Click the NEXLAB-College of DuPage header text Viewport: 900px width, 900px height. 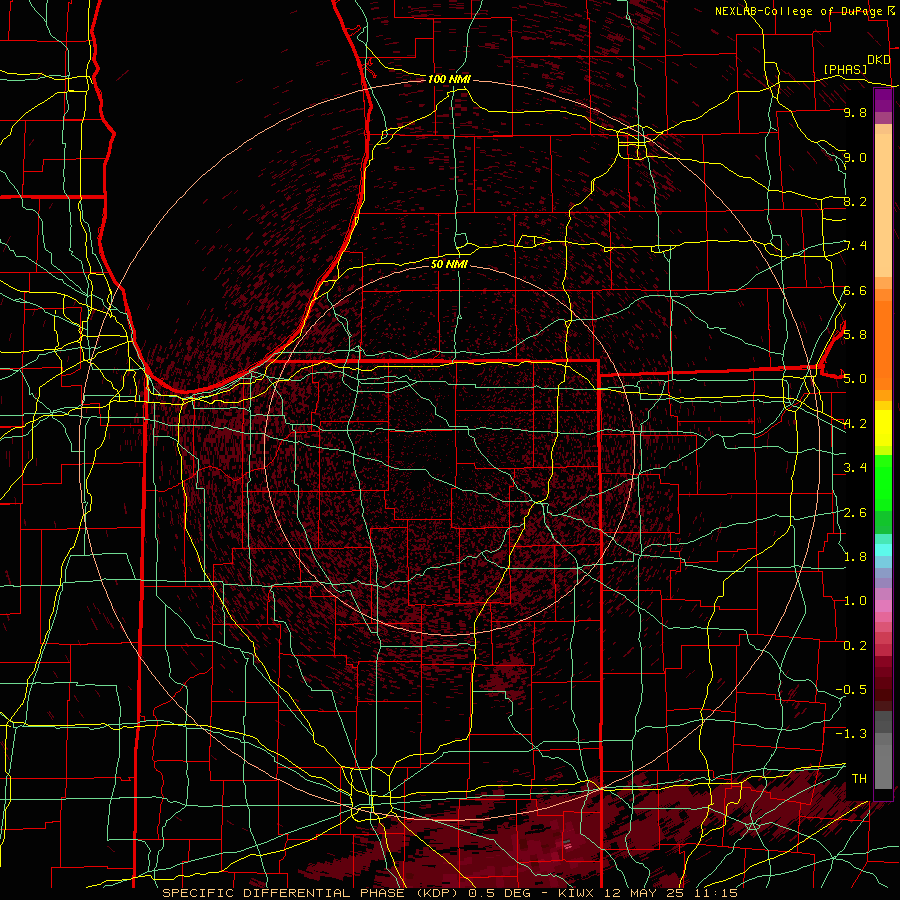[799, 11]
